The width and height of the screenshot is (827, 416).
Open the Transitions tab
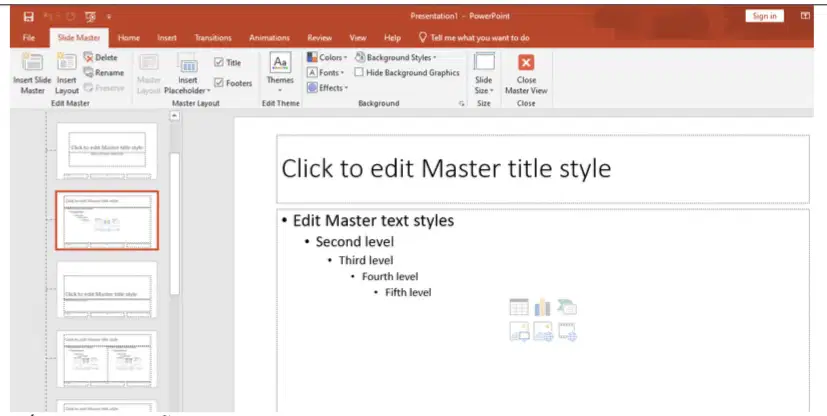[x=213, y=38]
